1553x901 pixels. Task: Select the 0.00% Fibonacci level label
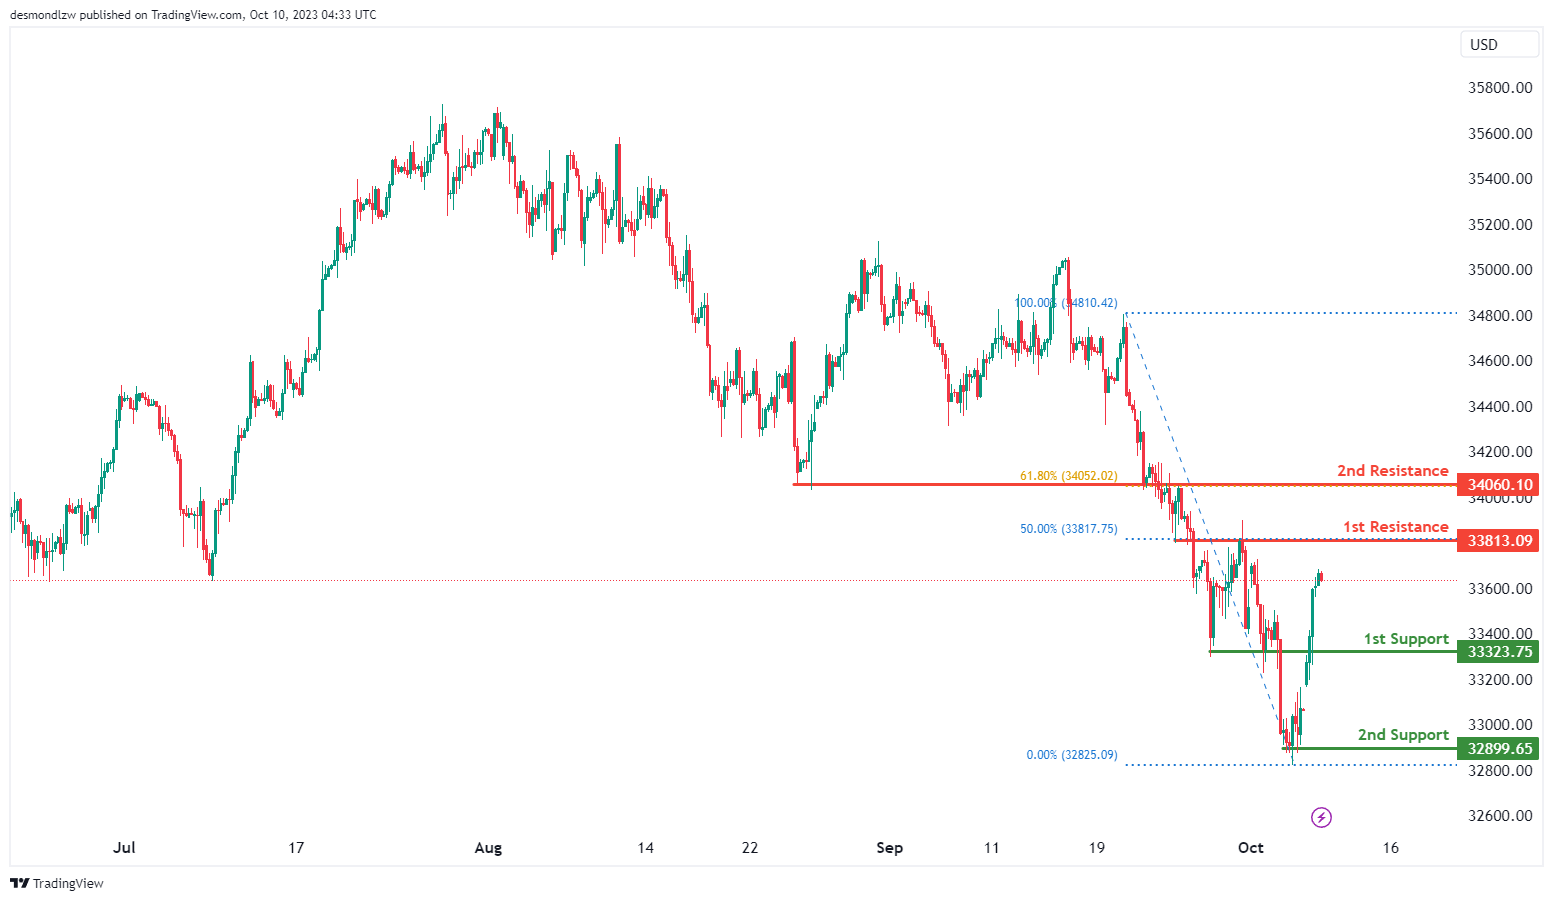1071,755
